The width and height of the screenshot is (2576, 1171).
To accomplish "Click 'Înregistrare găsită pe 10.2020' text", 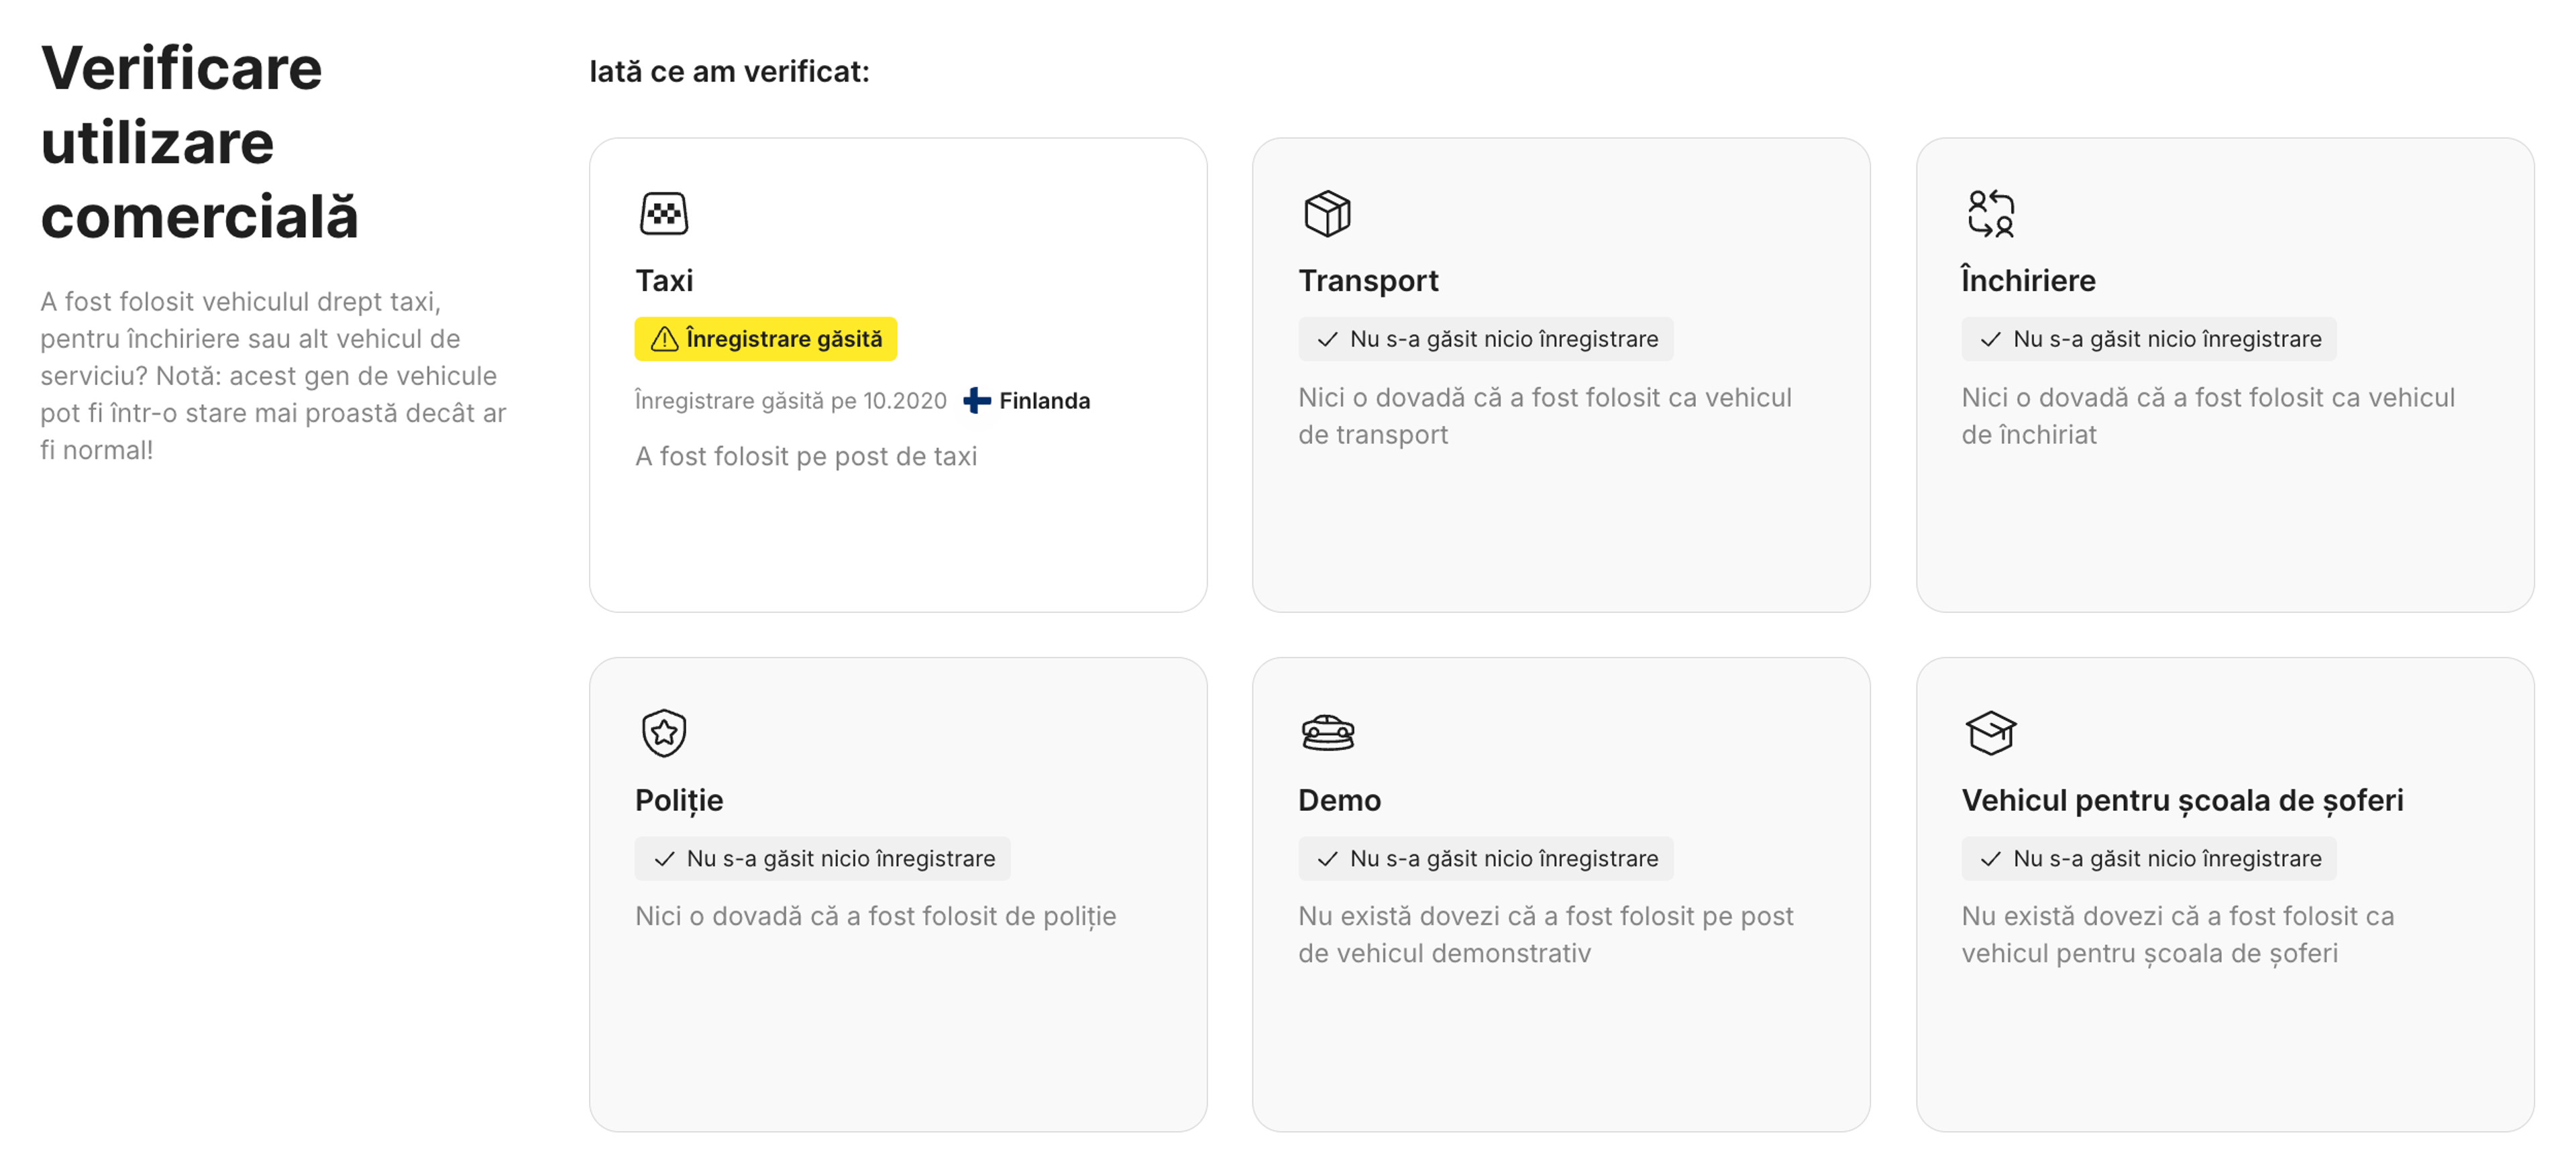I will [790, 400].
